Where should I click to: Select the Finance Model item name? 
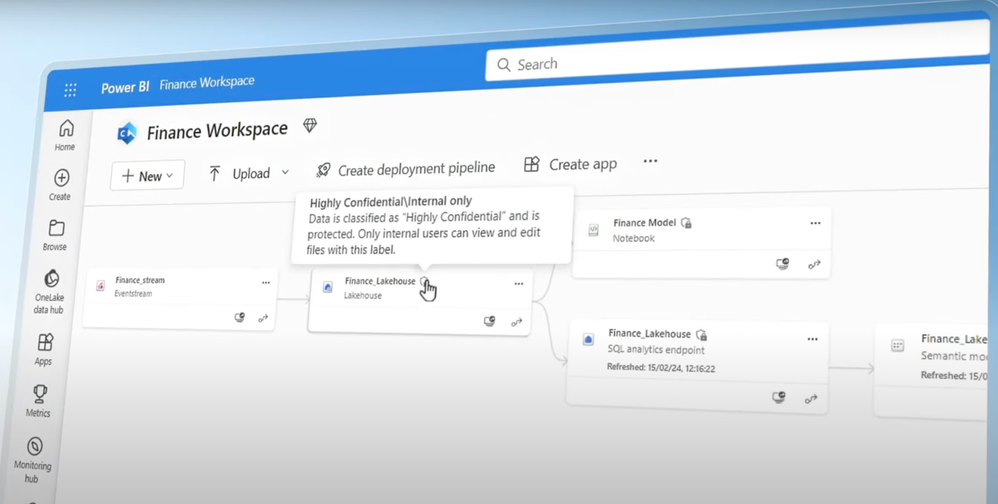point(644,223)
